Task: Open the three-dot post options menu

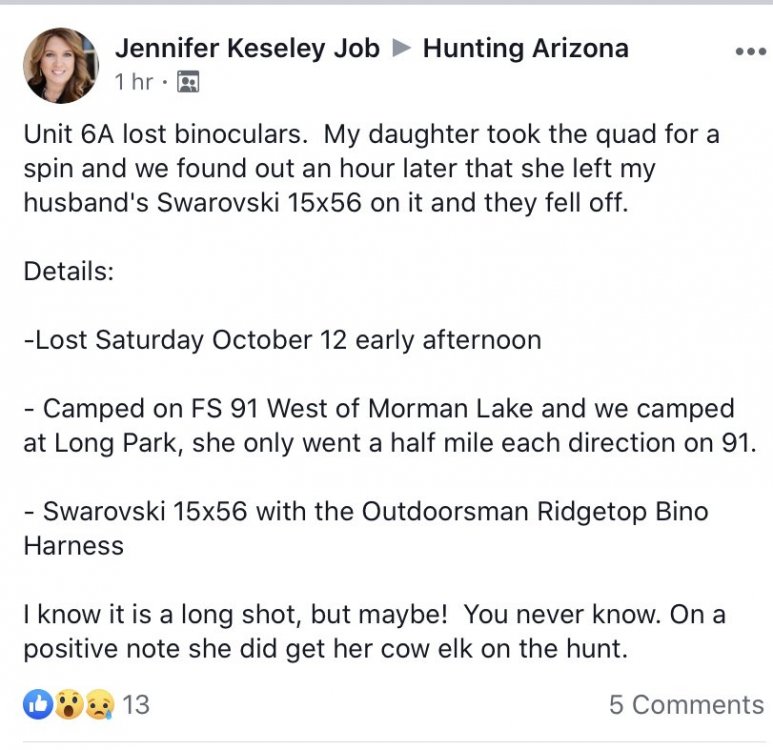Action: [x=749, y=52]
